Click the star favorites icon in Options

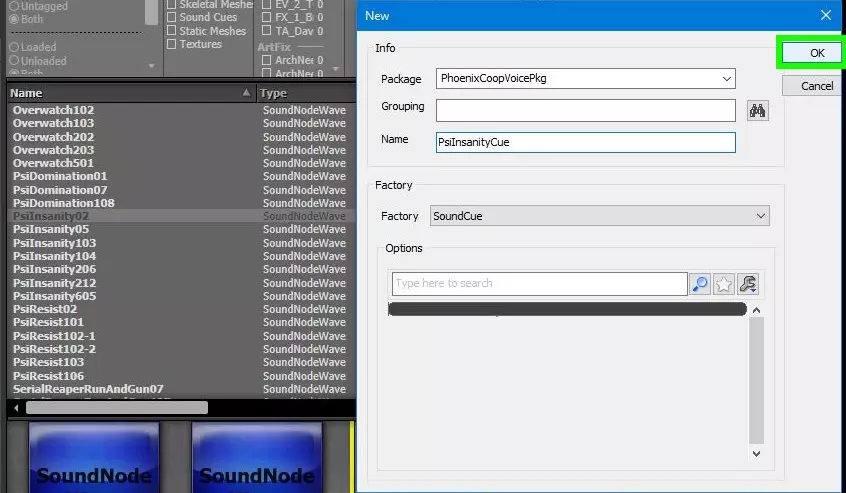coord(724,284)
